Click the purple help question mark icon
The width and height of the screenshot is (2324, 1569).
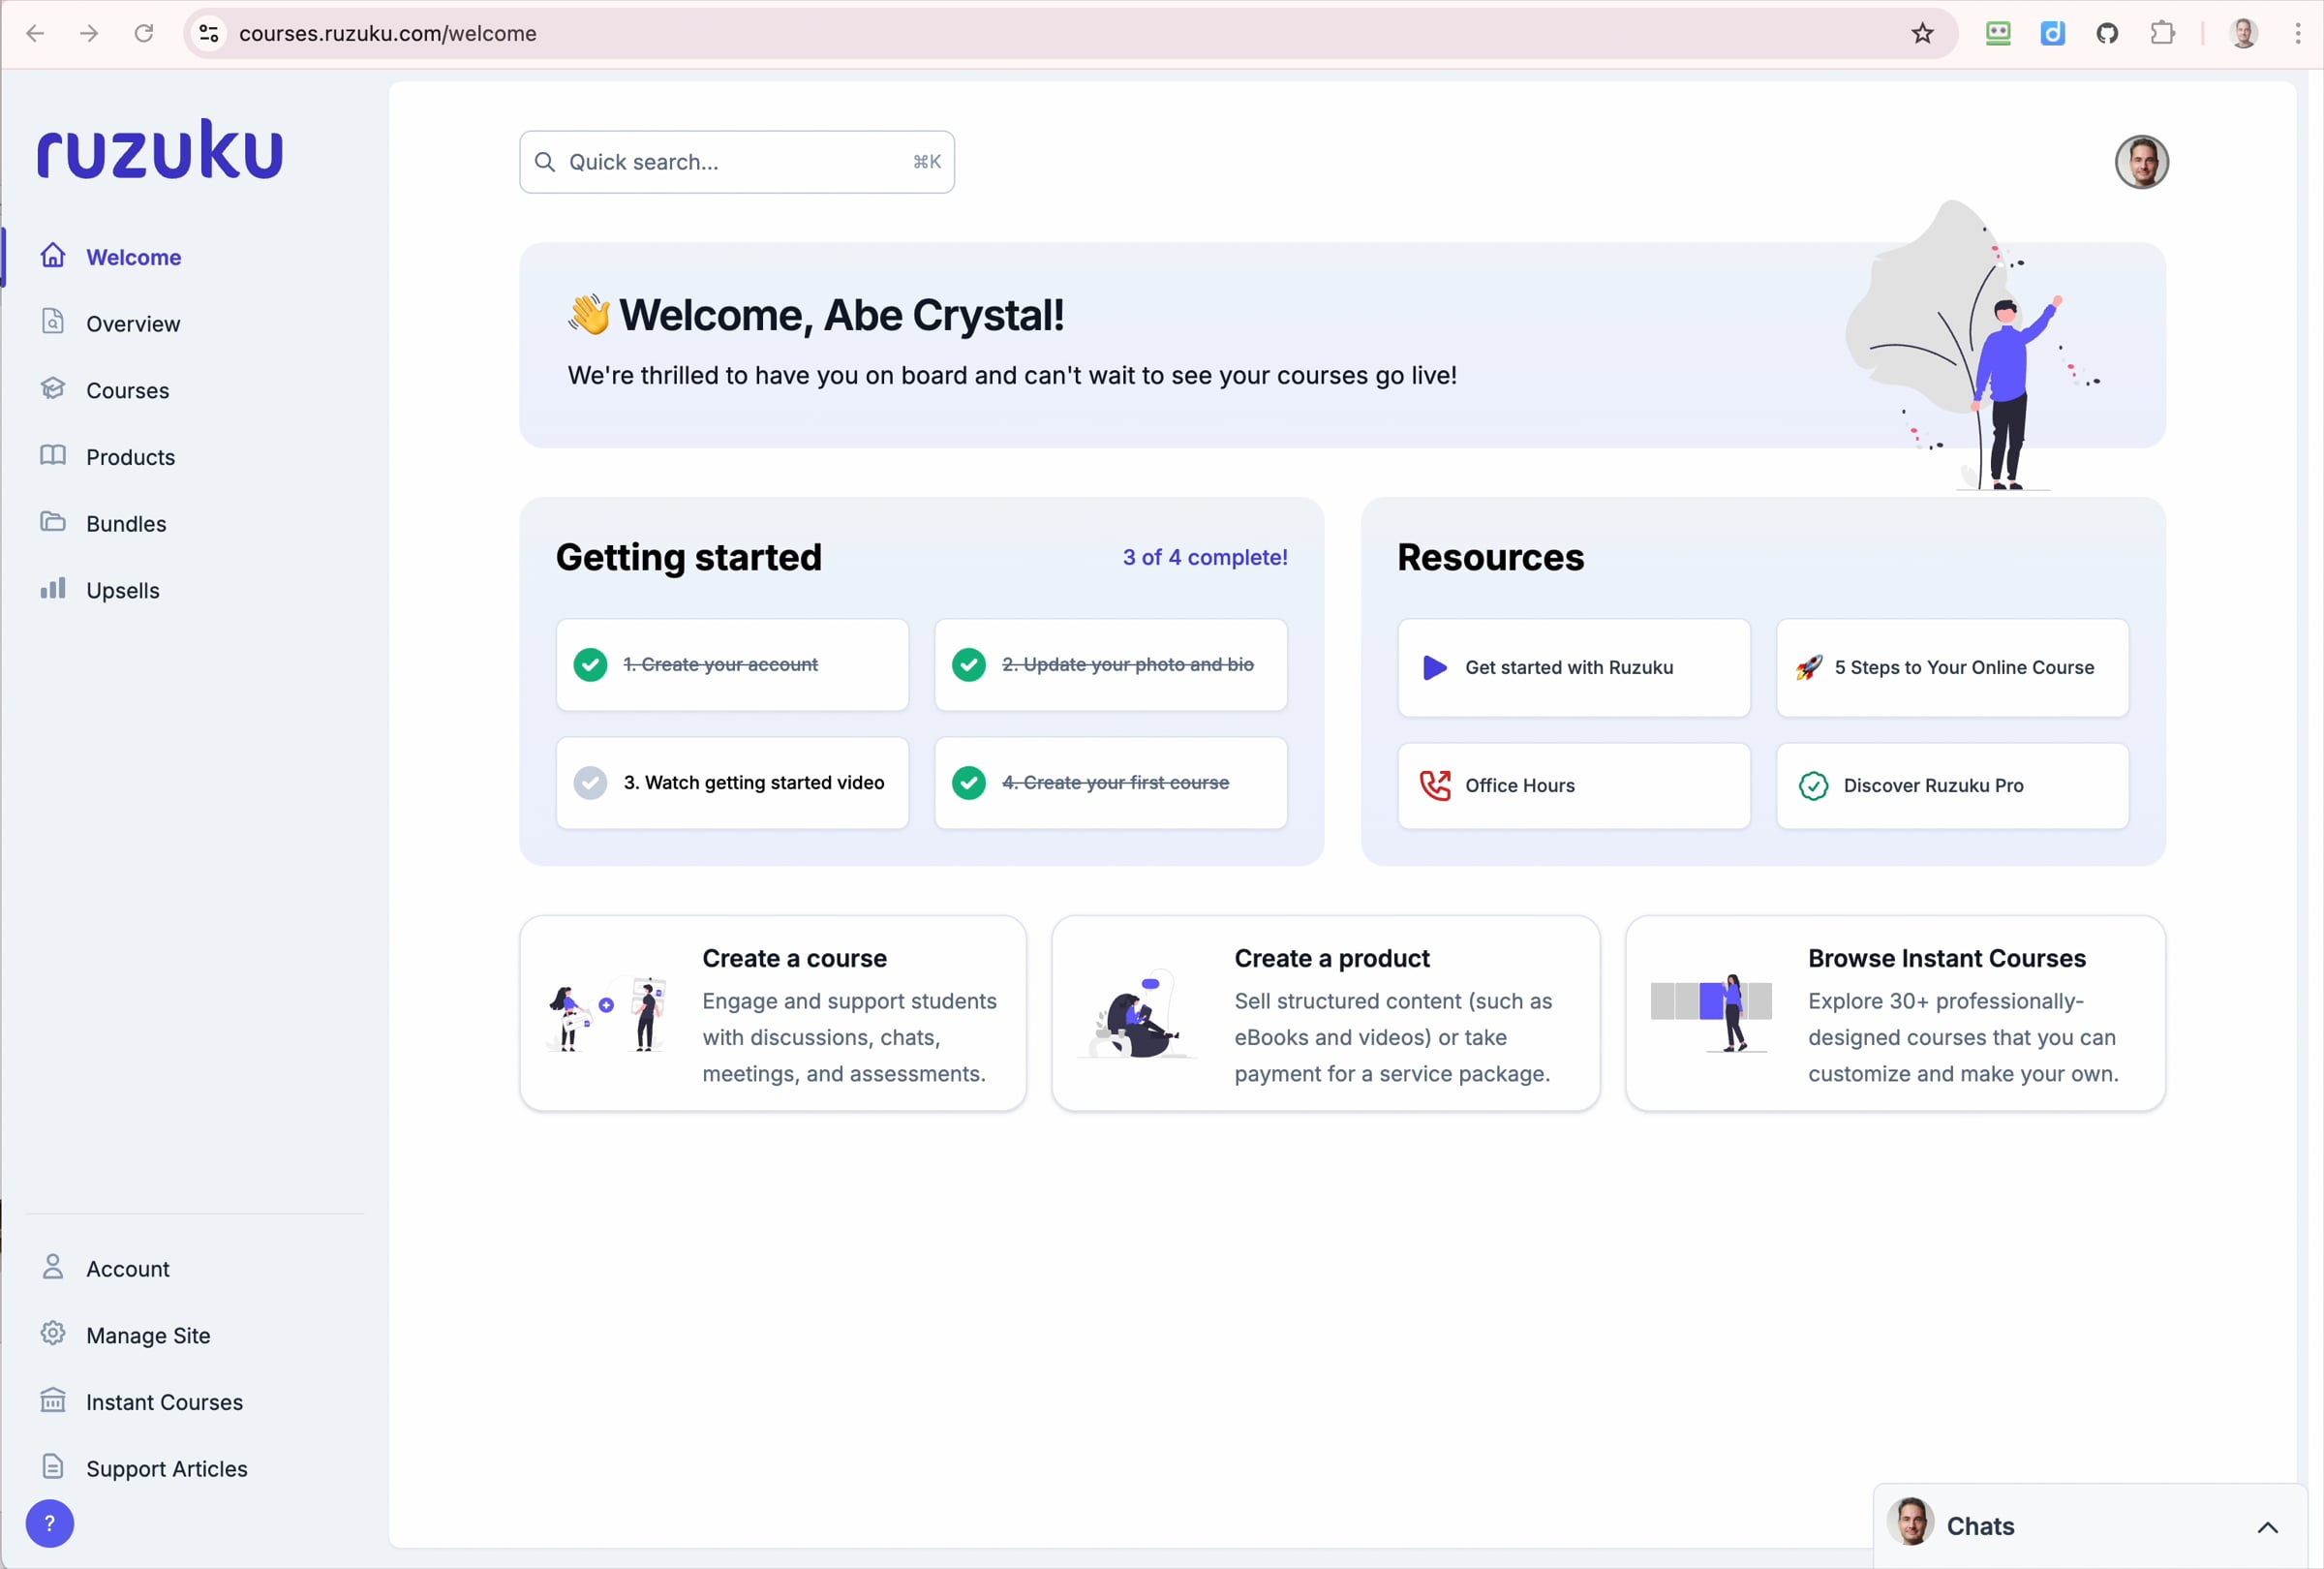point(49,1523)
